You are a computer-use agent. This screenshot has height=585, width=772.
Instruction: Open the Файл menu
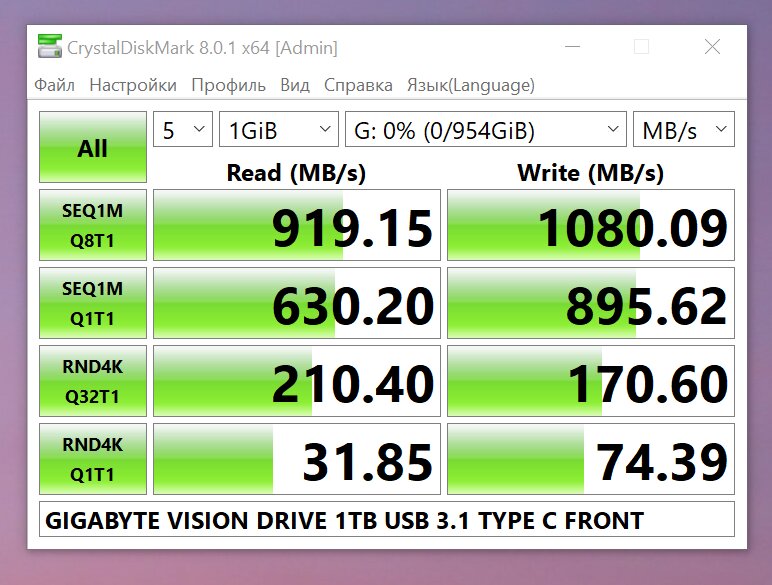pos(55,85)
